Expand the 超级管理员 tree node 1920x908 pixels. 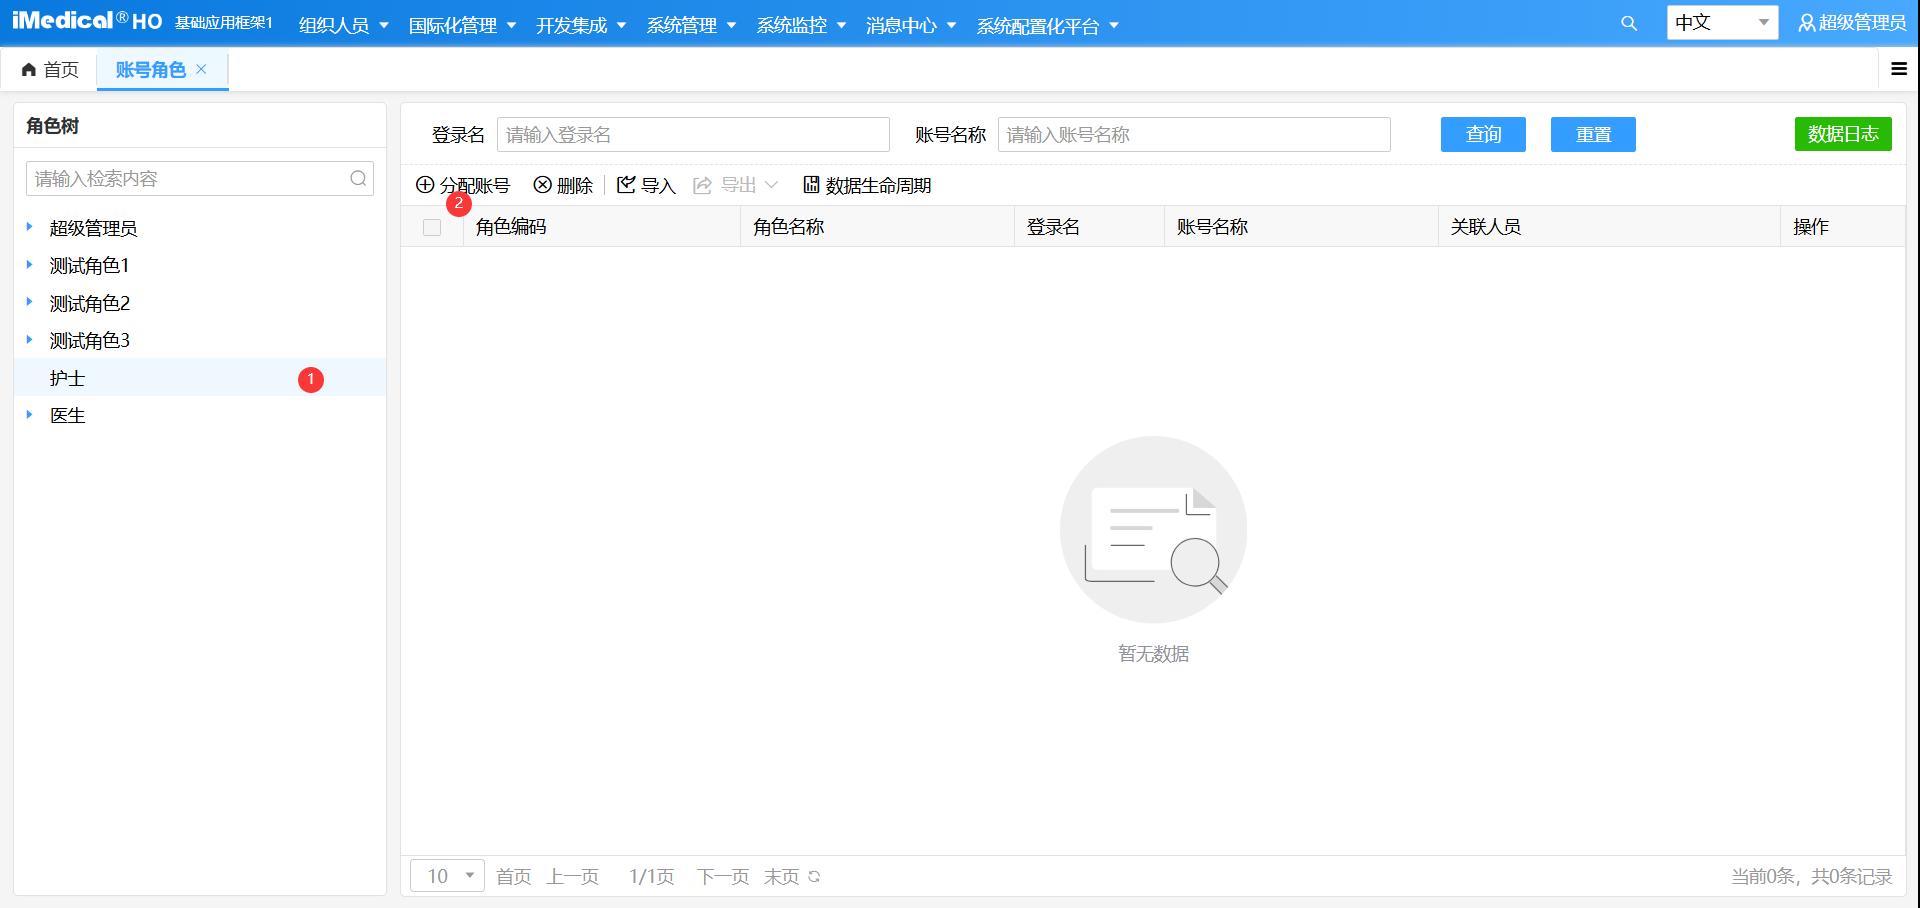click(30, 227)
